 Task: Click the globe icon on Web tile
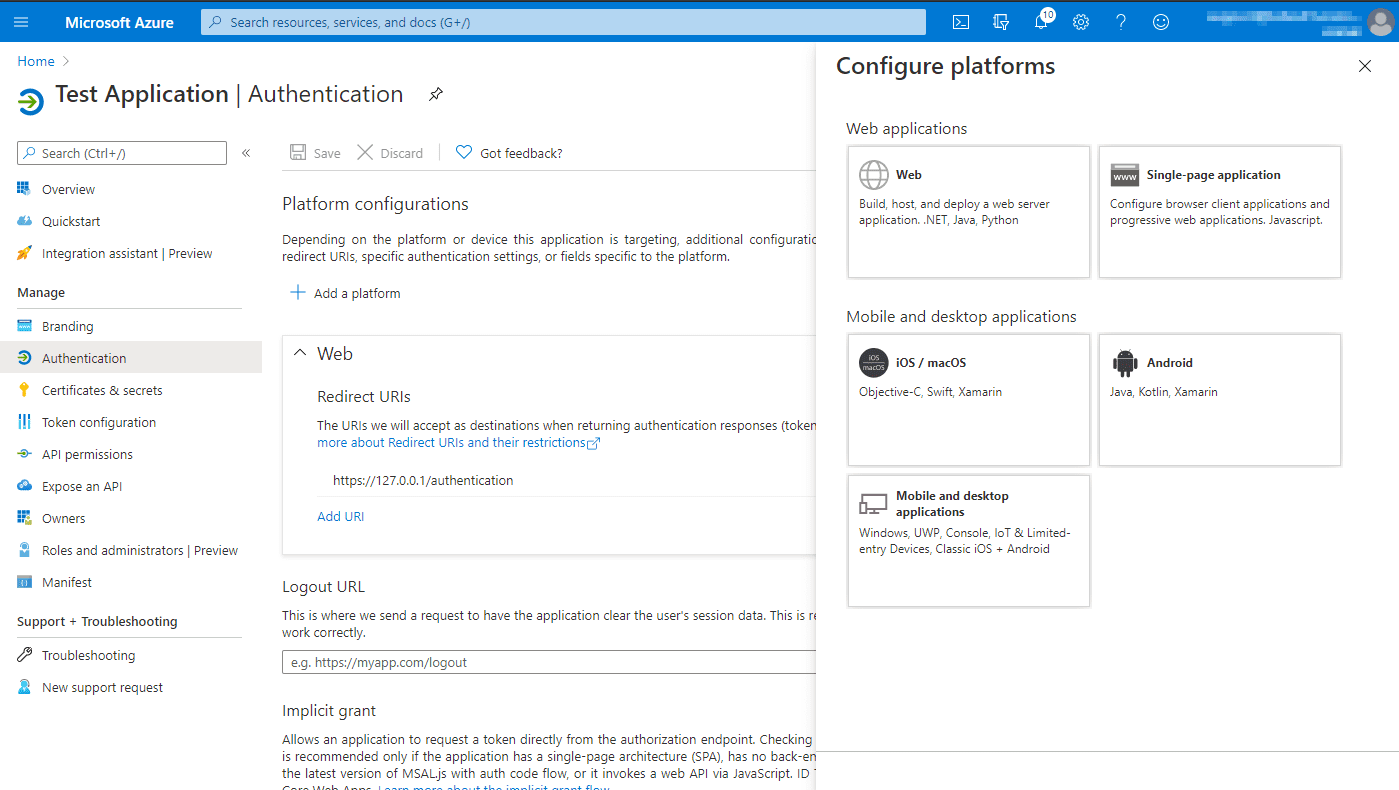(874, 175)
